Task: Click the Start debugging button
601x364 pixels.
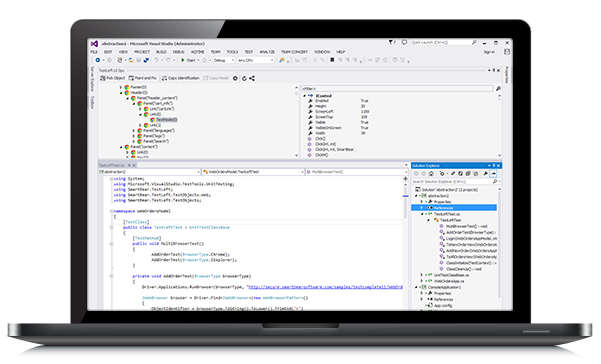Action: (x=188, y=60)
